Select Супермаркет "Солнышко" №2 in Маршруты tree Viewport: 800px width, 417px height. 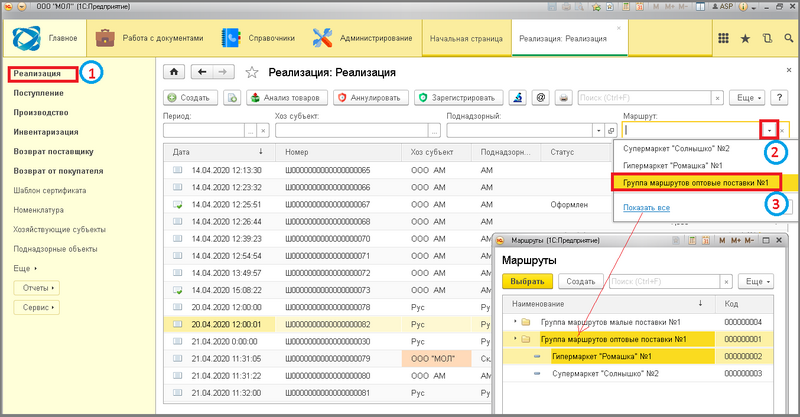(x=605, y=373)
